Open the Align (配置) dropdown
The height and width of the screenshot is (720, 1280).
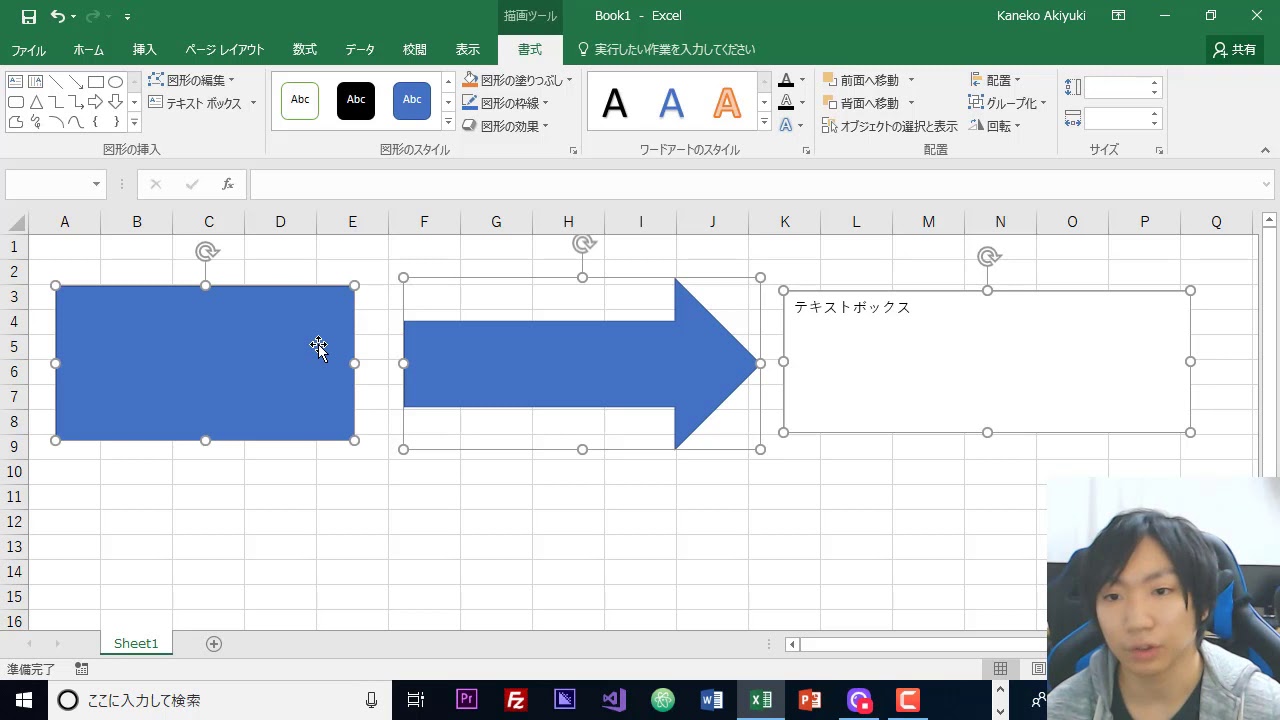click(995, 80)
